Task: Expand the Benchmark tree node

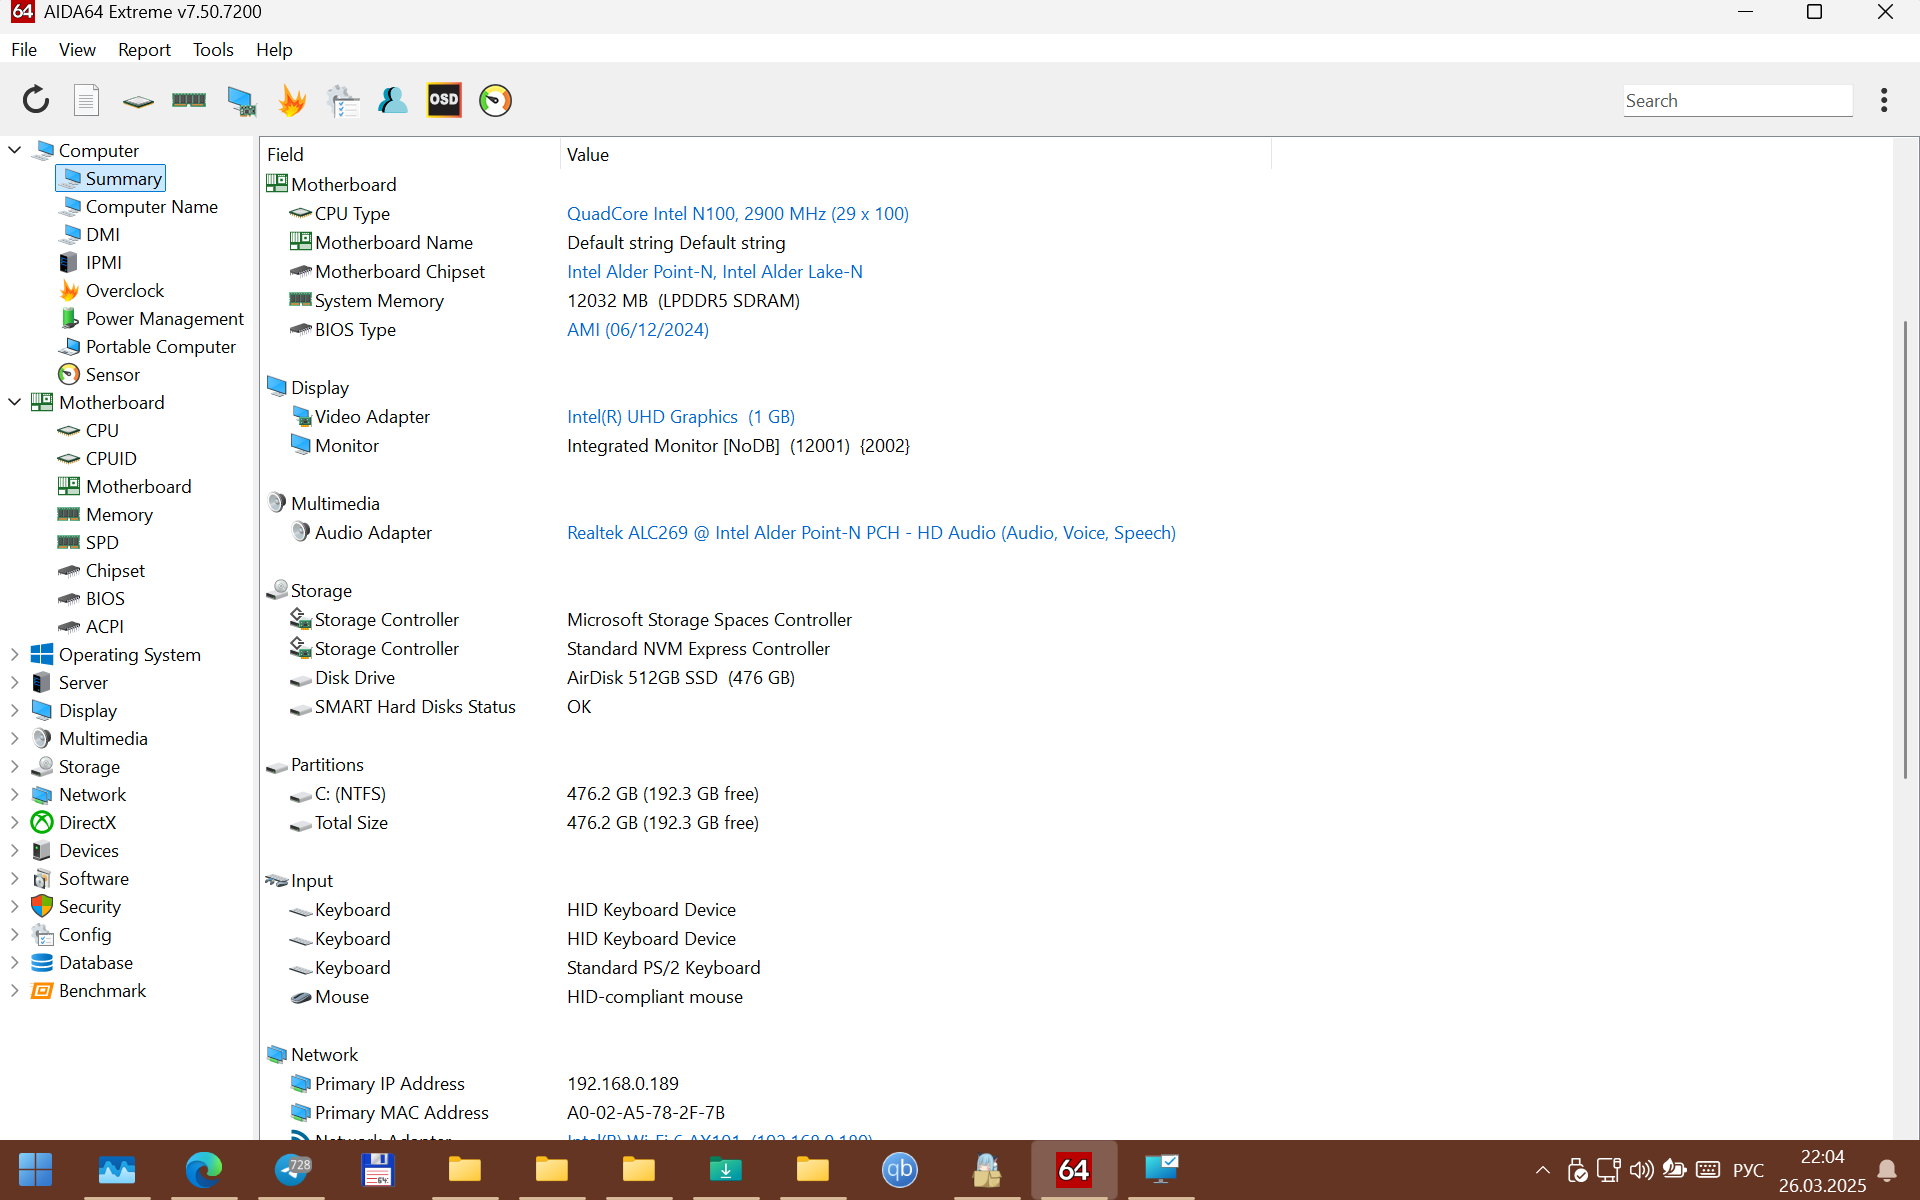Action: [x=15, y=991]
